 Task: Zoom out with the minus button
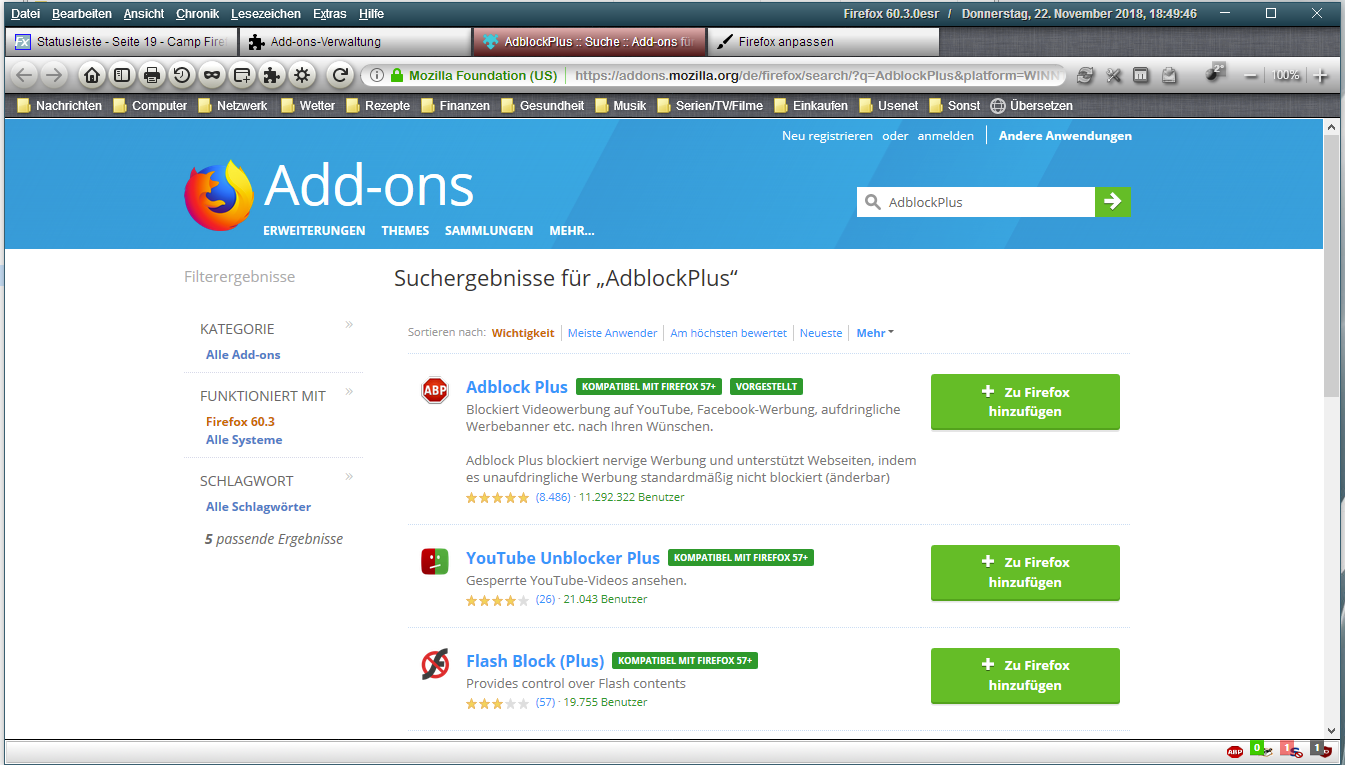tap(1251, 76)
